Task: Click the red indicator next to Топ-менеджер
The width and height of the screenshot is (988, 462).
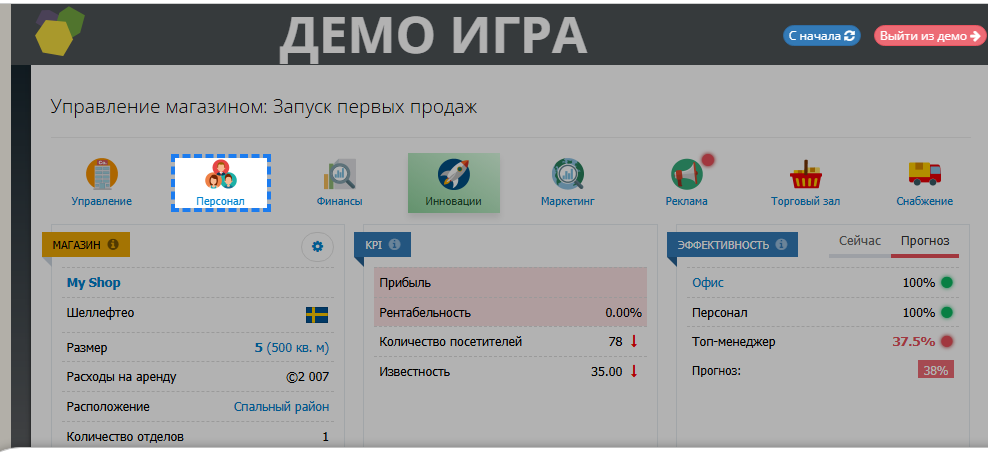Action: (x=946, y=342)
